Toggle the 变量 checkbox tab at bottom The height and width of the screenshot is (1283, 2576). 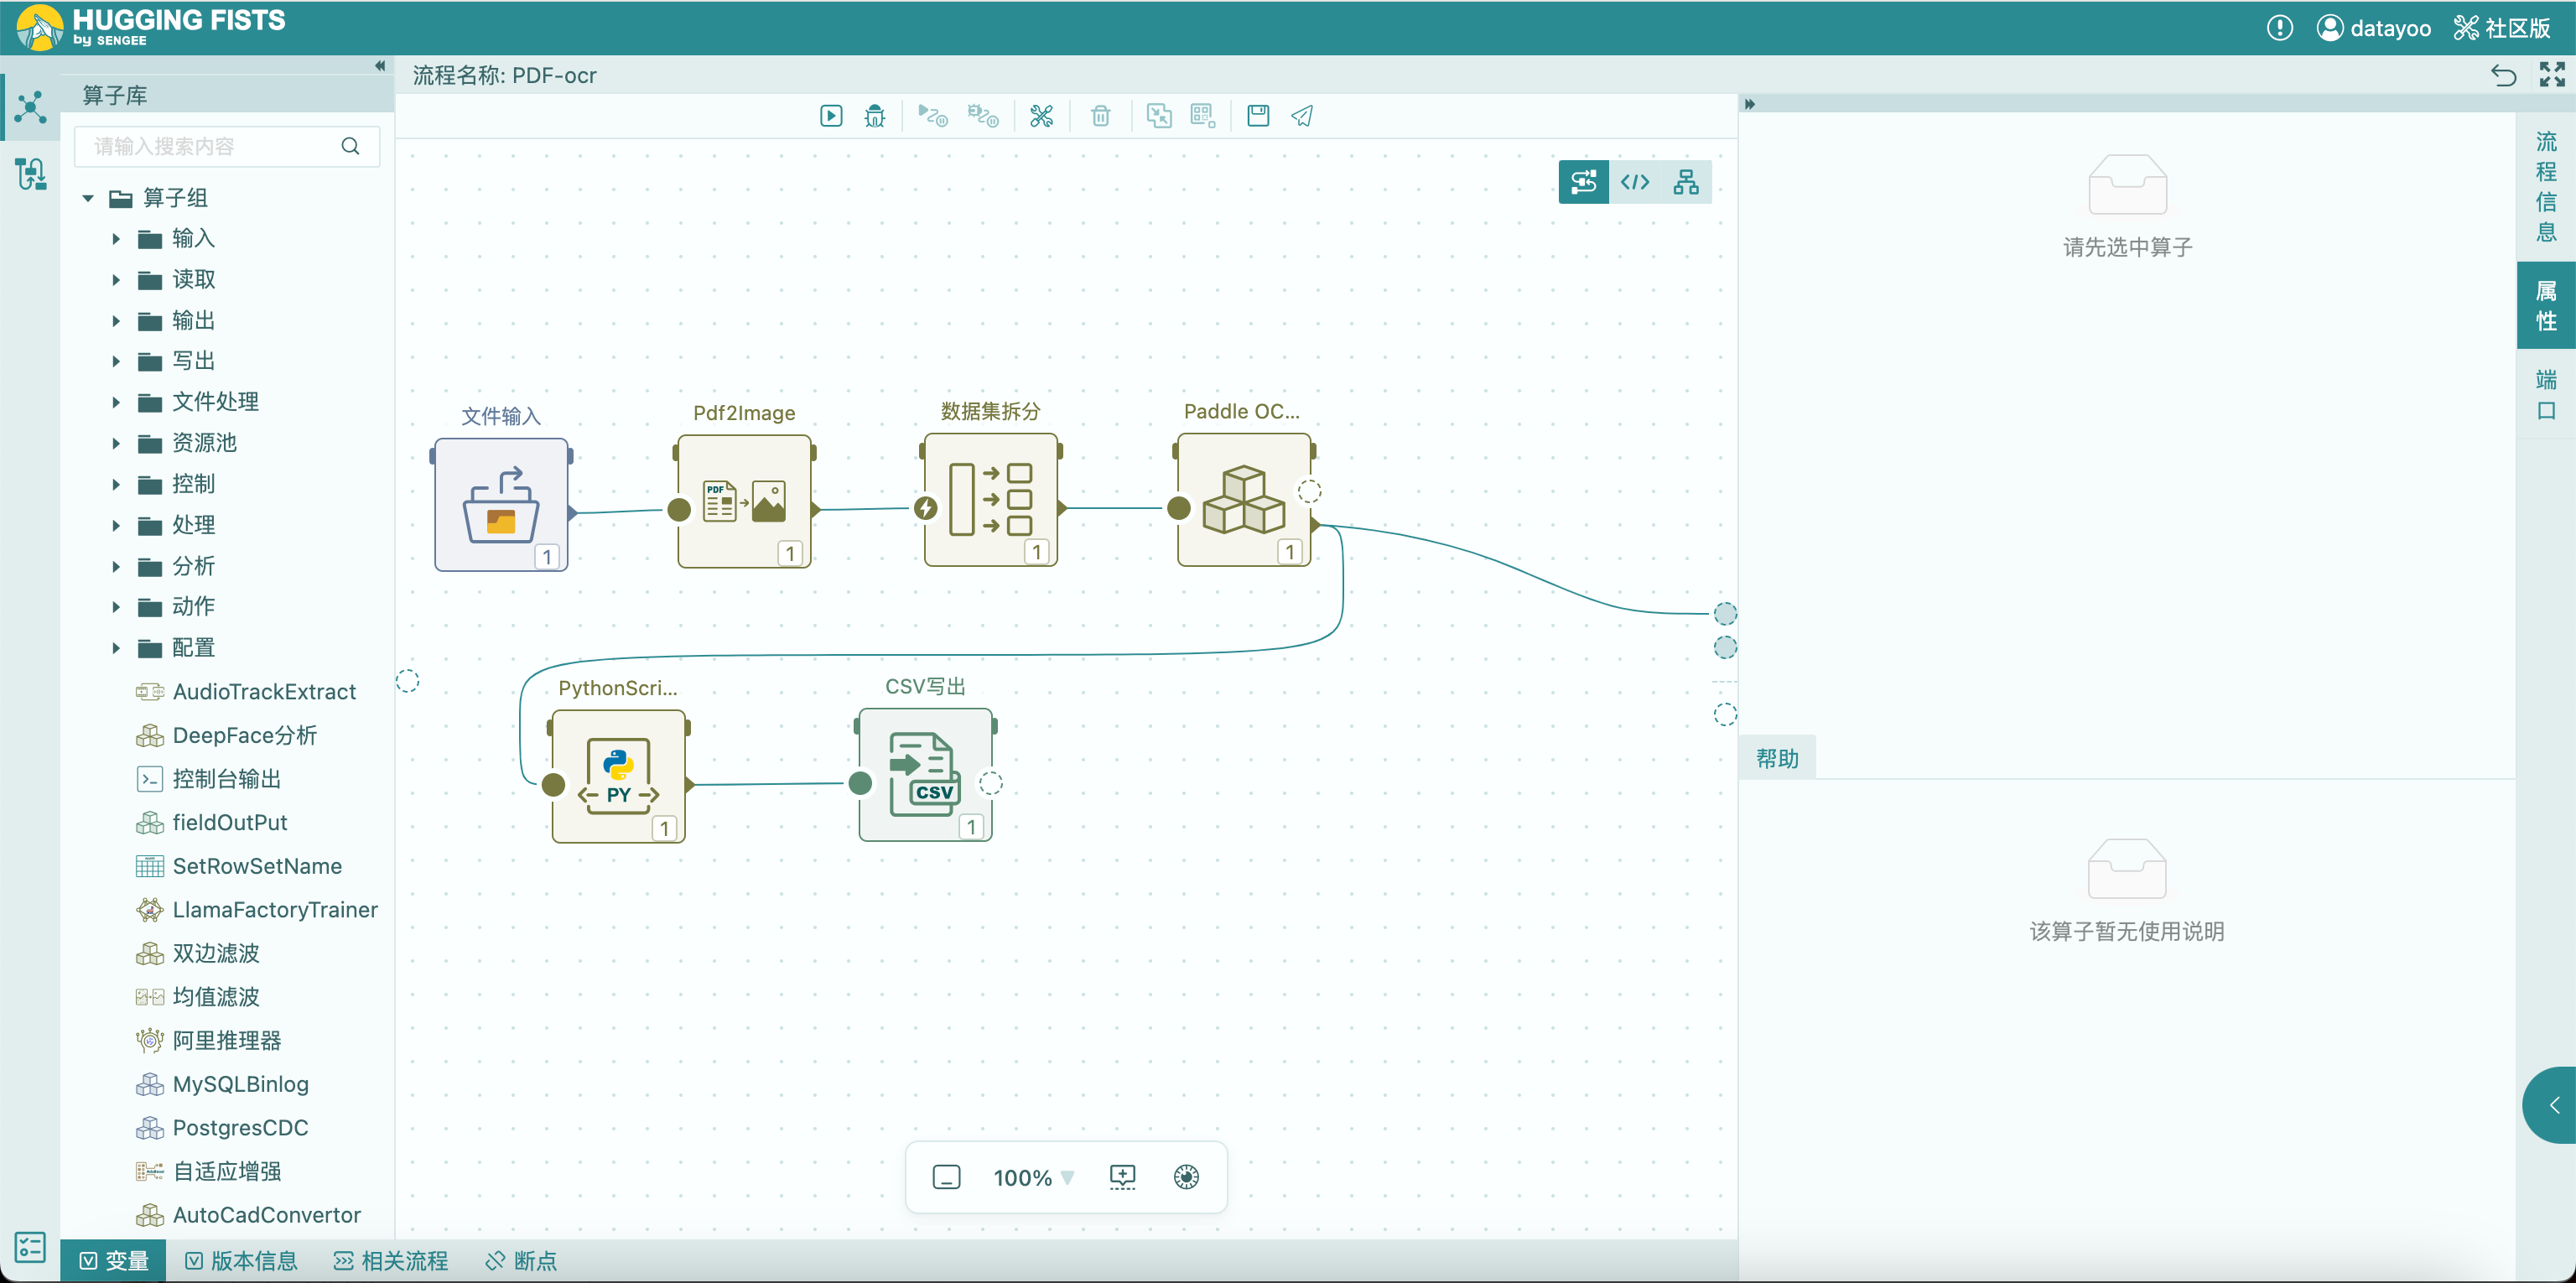coord(114,1260)
